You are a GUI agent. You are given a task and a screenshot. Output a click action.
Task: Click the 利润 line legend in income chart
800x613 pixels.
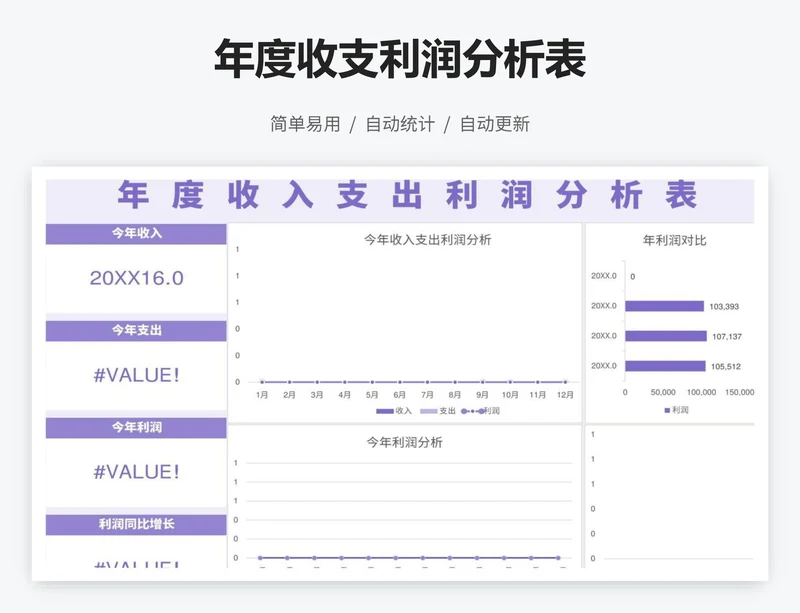(x=480, y=411)
